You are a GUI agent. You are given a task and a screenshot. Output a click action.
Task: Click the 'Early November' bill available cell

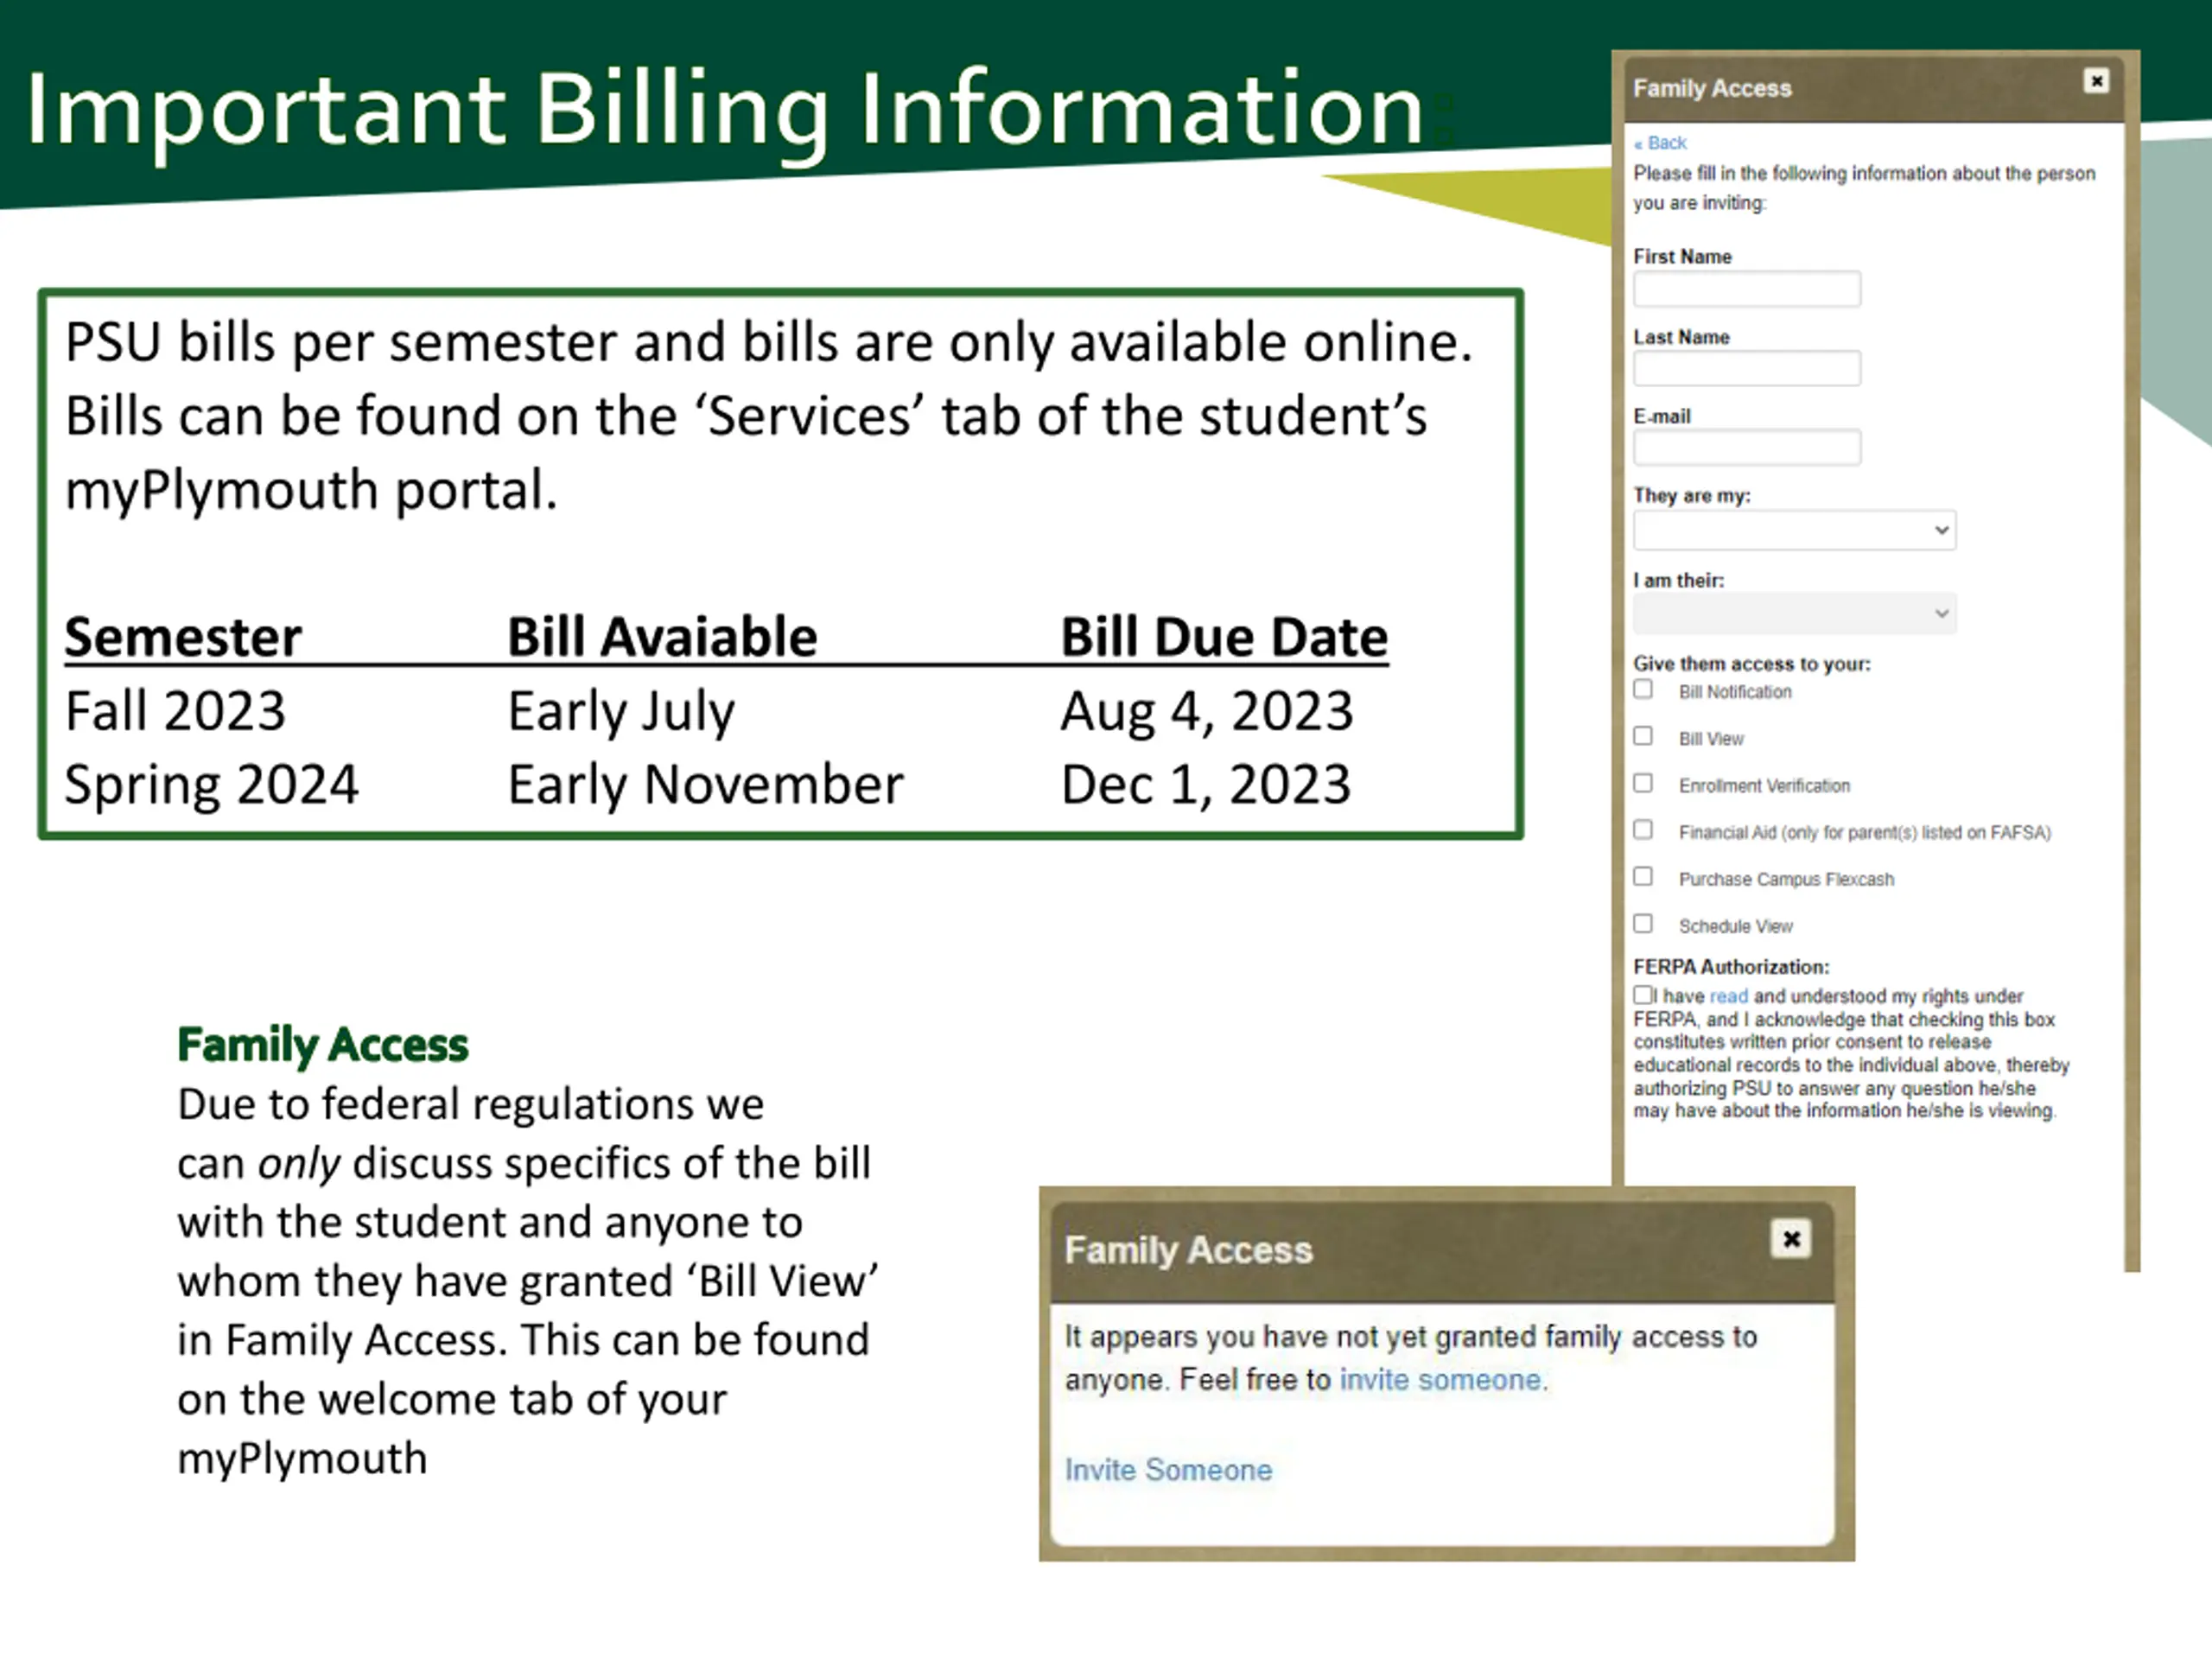tap(705, 784)
